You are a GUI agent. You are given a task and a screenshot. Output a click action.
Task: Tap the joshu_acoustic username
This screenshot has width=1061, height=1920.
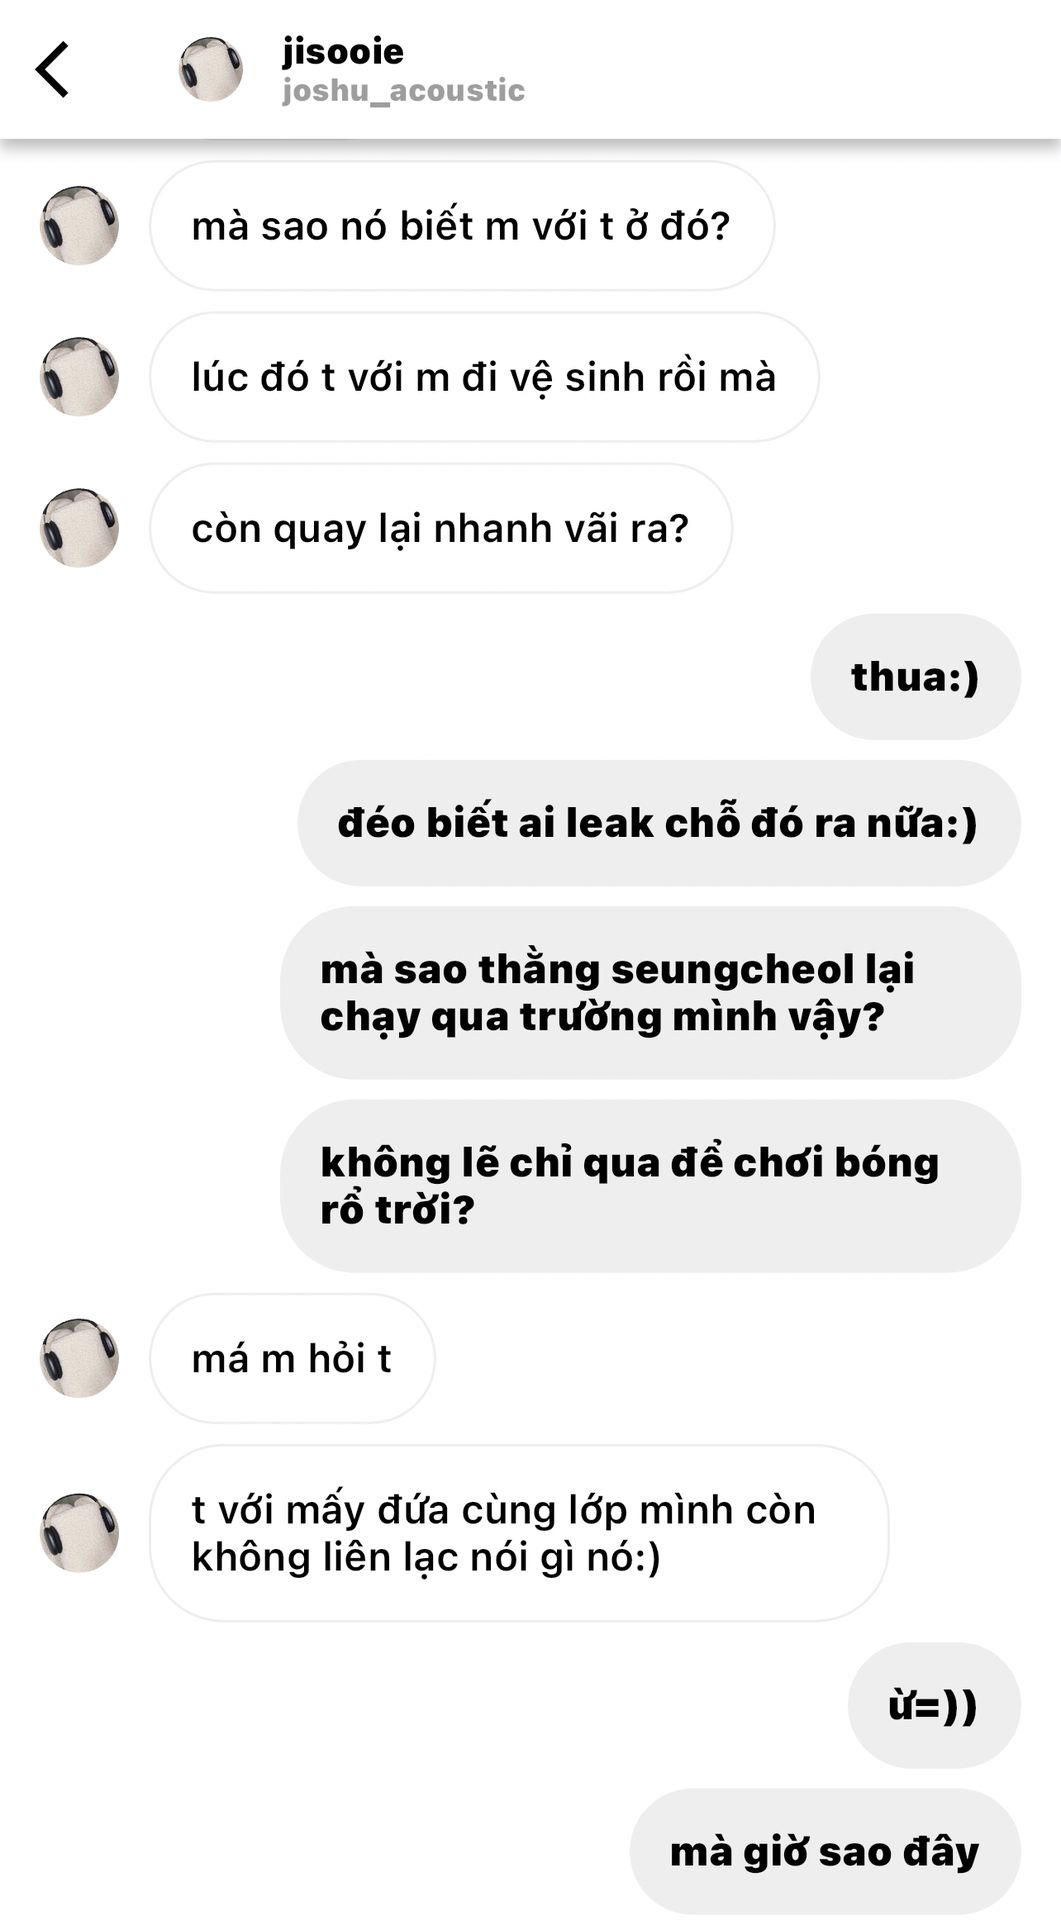tap(403, 91)
